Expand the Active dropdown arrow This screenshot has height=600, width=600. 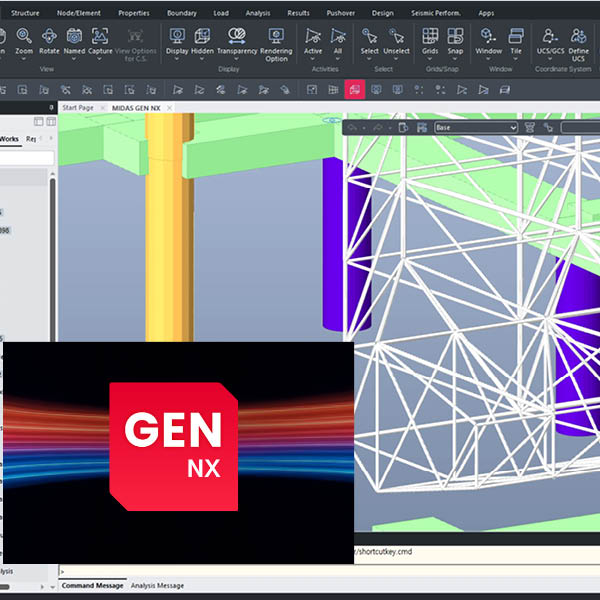tap(313, 59)
